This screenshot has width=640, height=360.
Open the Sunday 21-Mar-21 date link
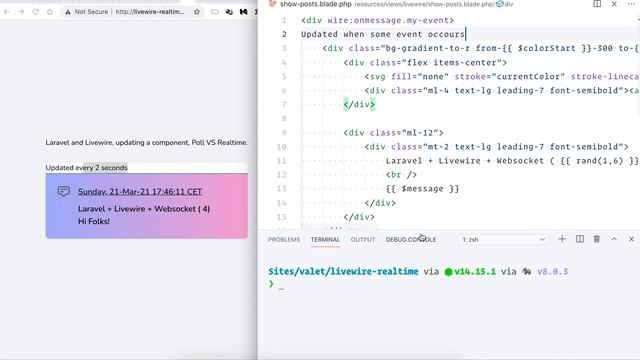(x=140, y=192)
